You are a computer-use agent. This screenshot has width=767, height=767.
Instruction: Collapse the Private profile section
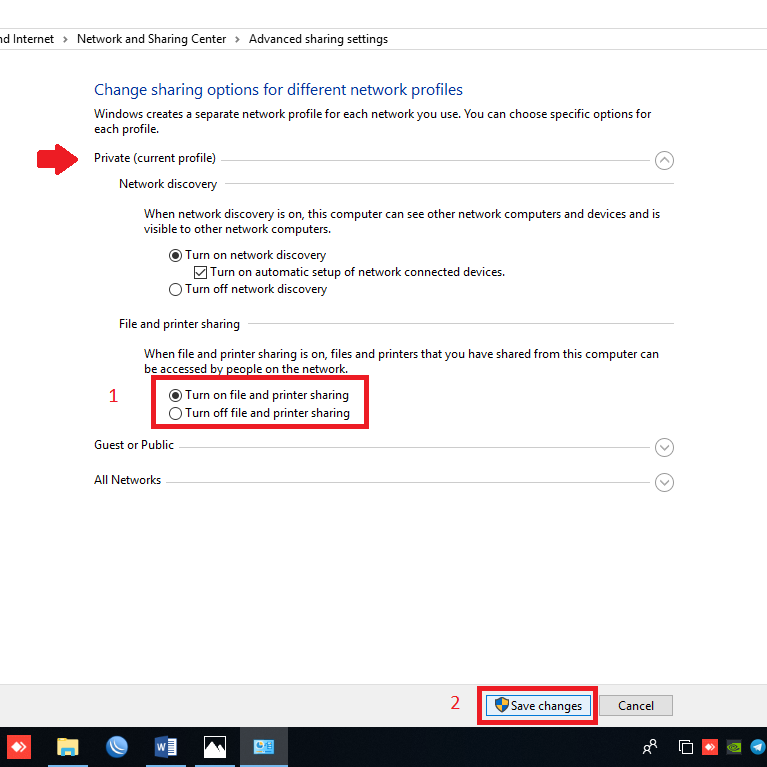click(x=664, y=160)
